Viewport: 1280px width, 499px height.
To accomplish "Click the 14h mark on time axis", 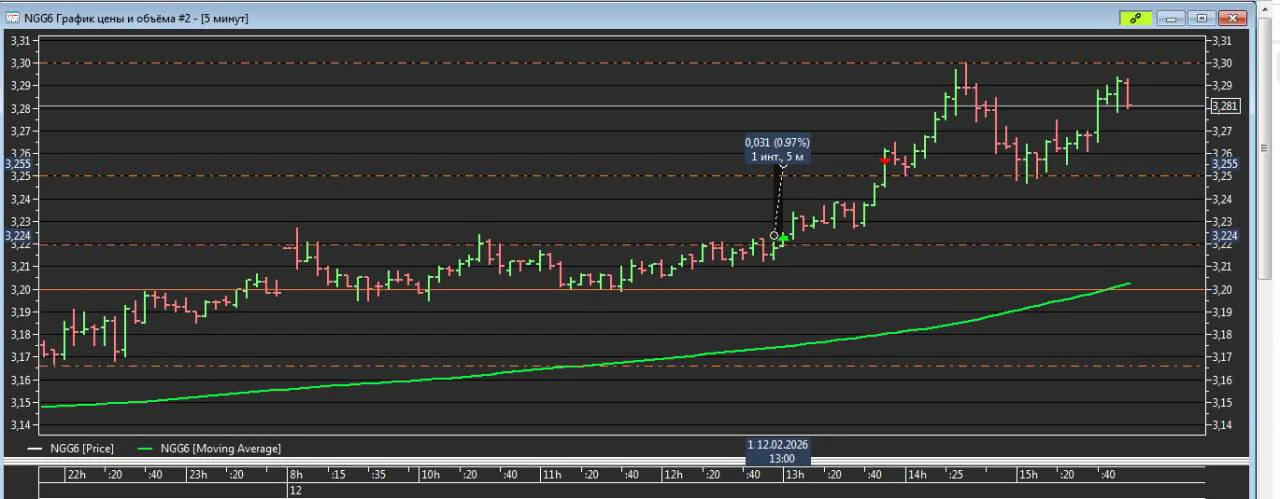I will coord(917,475).
